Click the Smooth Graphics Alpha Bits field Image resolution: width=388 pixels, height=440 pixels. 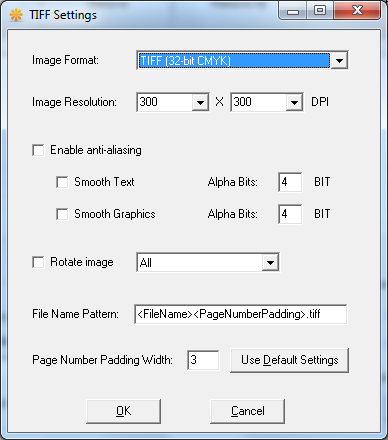coord(290,214)
